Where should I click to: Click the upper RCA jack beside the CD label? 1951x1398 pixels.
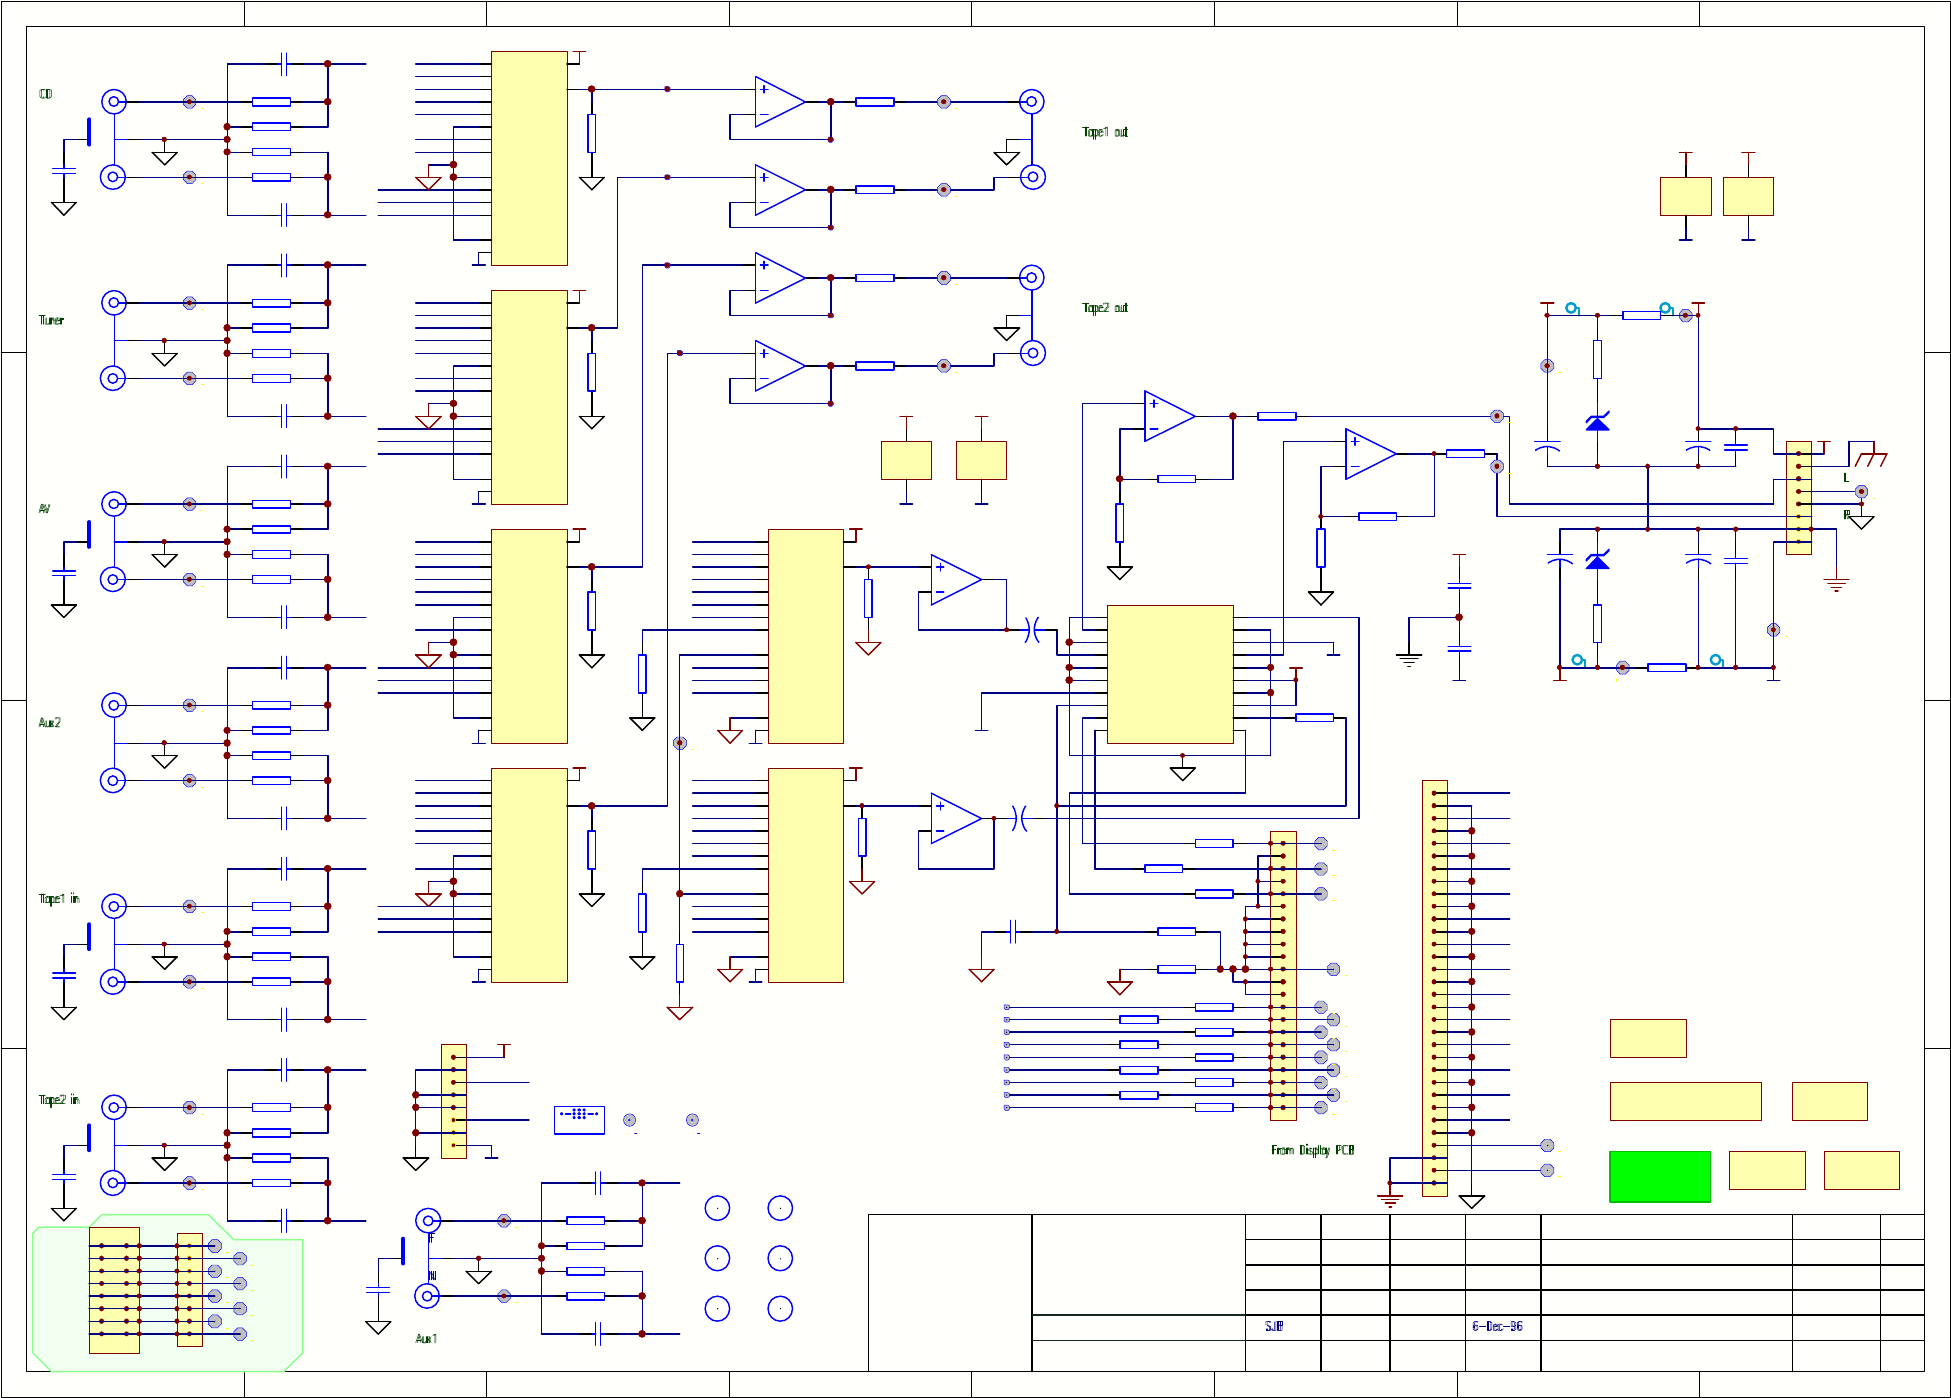coord(114,102)
